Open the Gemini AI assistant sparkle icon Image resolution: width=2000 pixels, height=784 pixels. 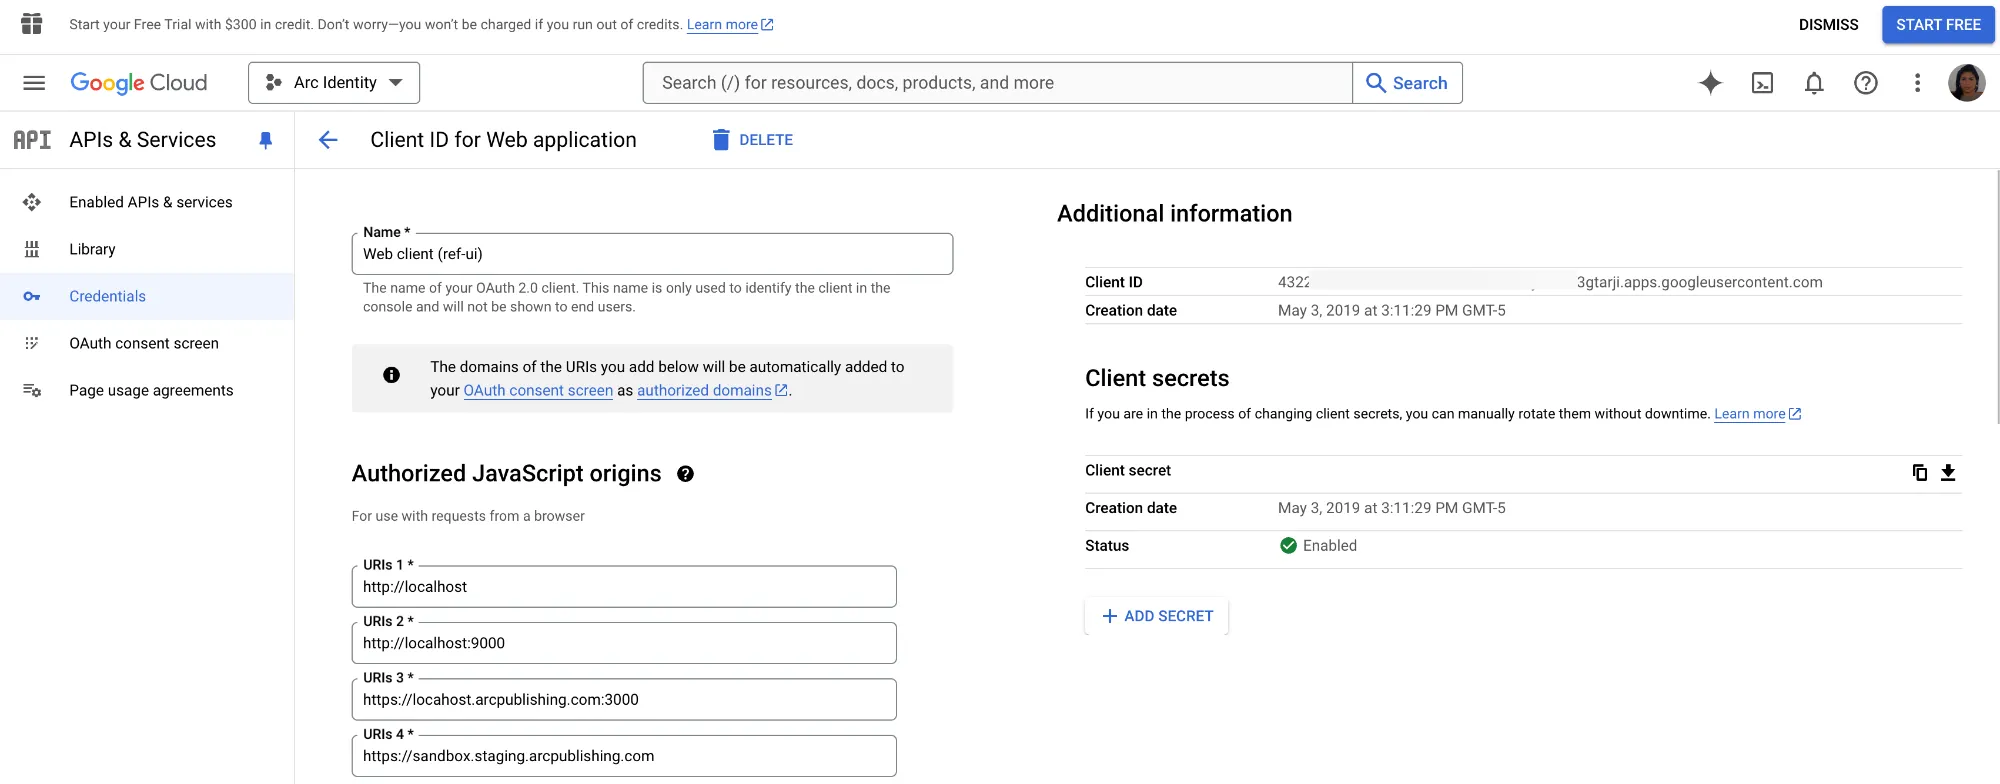point(1710,83)
